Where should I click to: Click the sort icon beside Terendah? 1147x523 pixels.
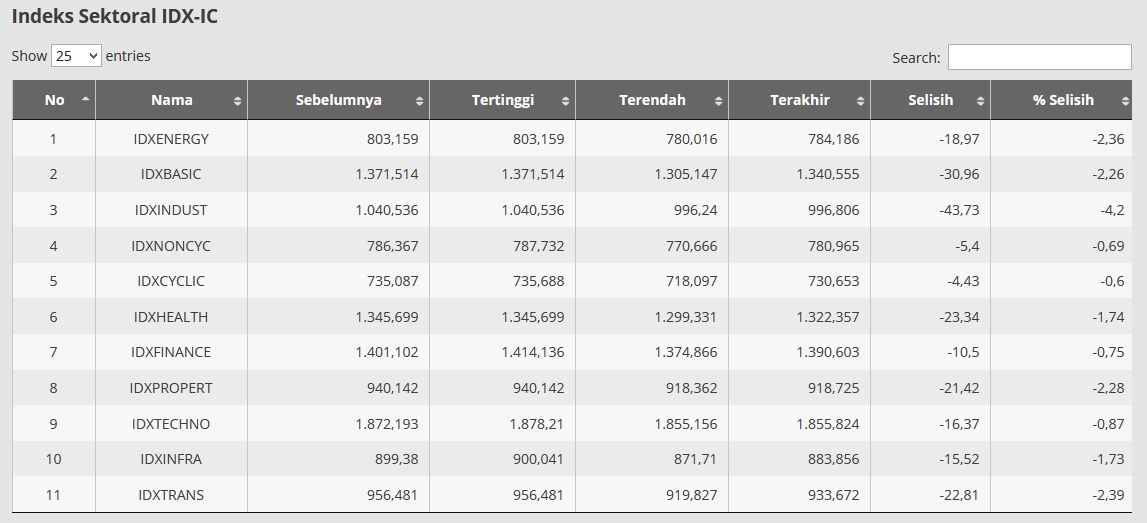point(718,101)
